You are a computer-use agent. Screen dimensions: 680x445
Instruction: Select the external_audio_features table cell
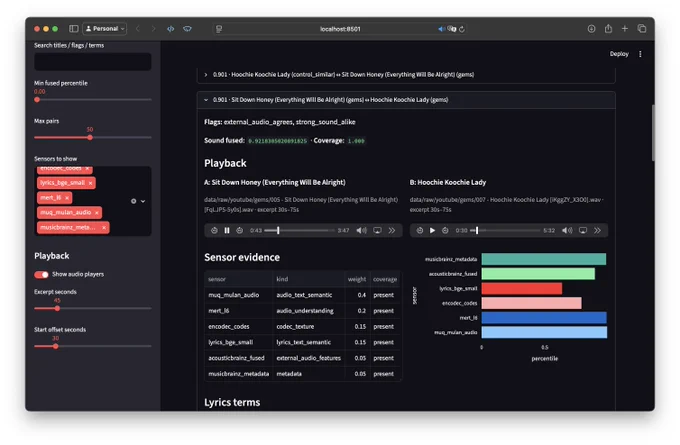(x=308, y=358)
